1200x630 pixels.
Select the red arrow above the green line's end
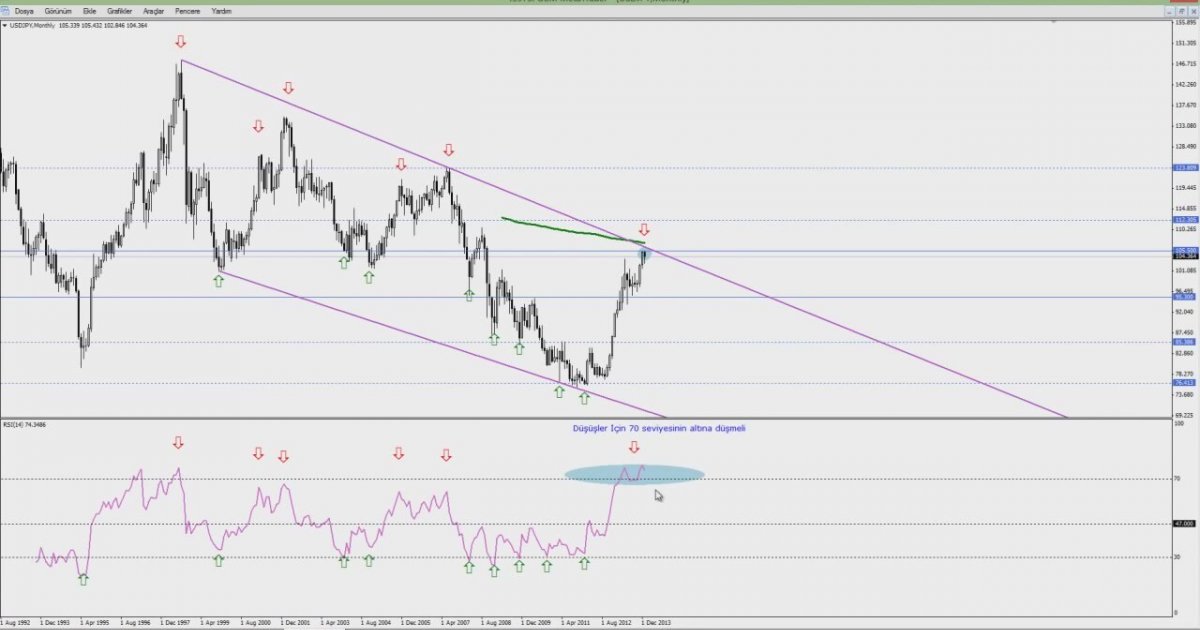click(x=644, y=230)
